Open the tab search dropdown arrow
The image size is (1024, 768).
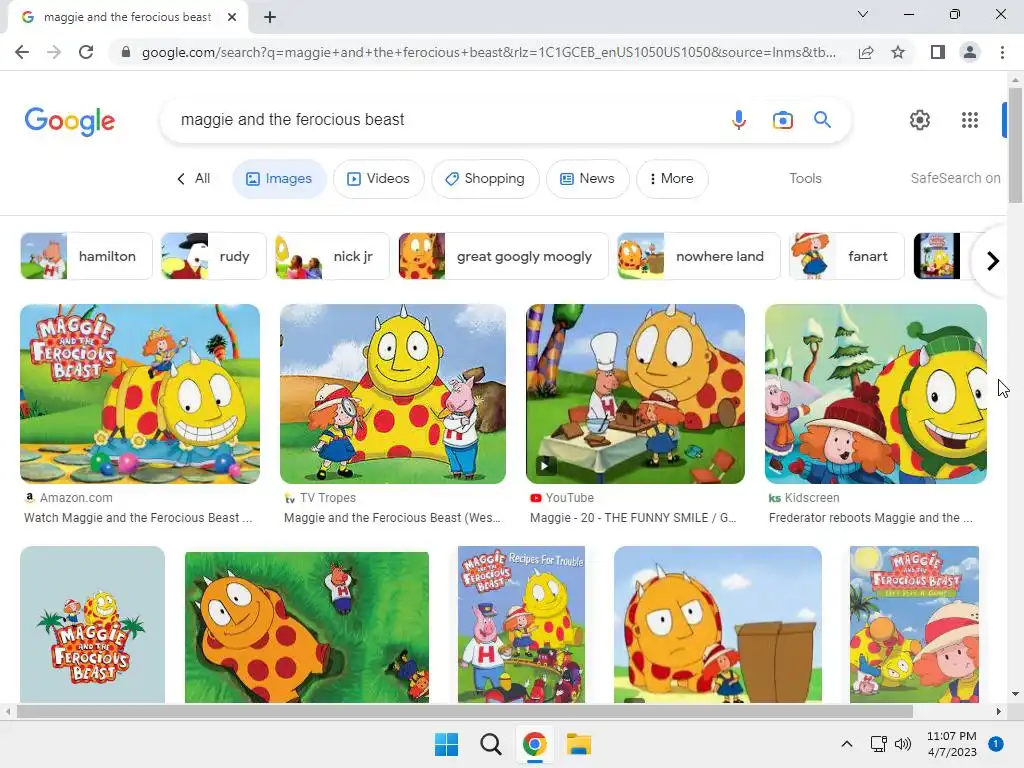tap(863, 14)
